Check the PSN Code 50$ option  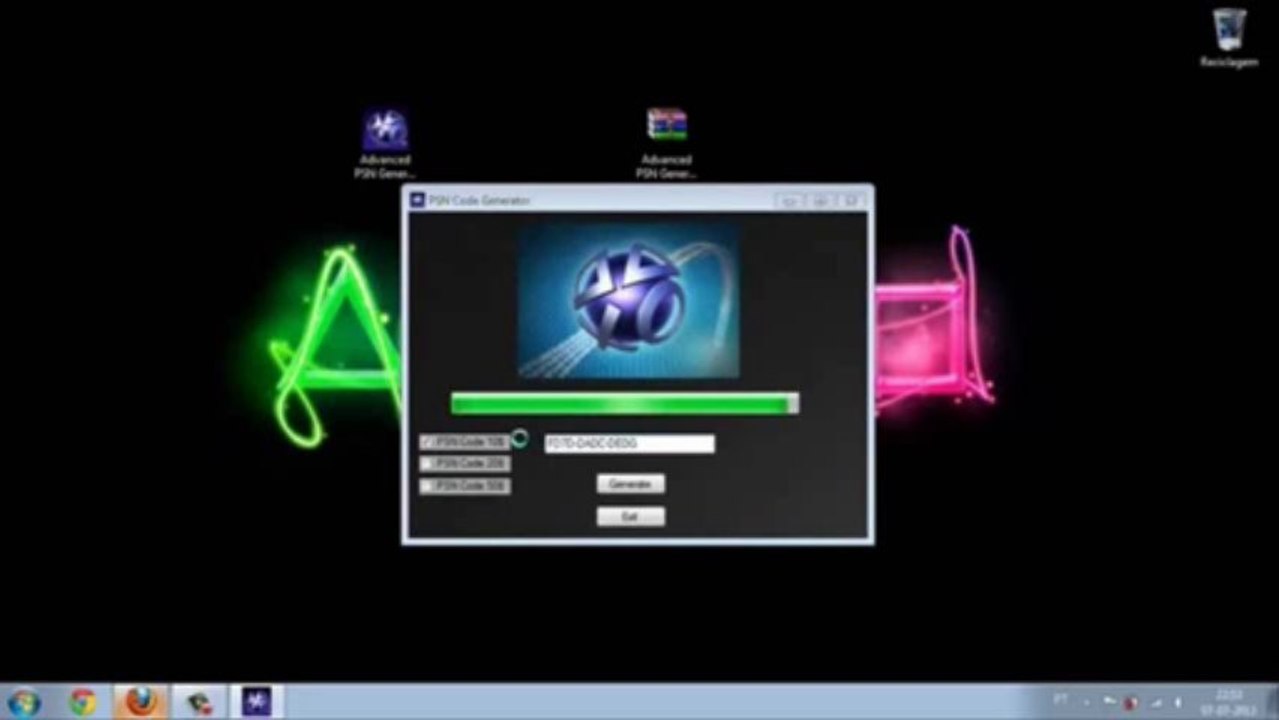pyautogui.click(x=428, y=486)
